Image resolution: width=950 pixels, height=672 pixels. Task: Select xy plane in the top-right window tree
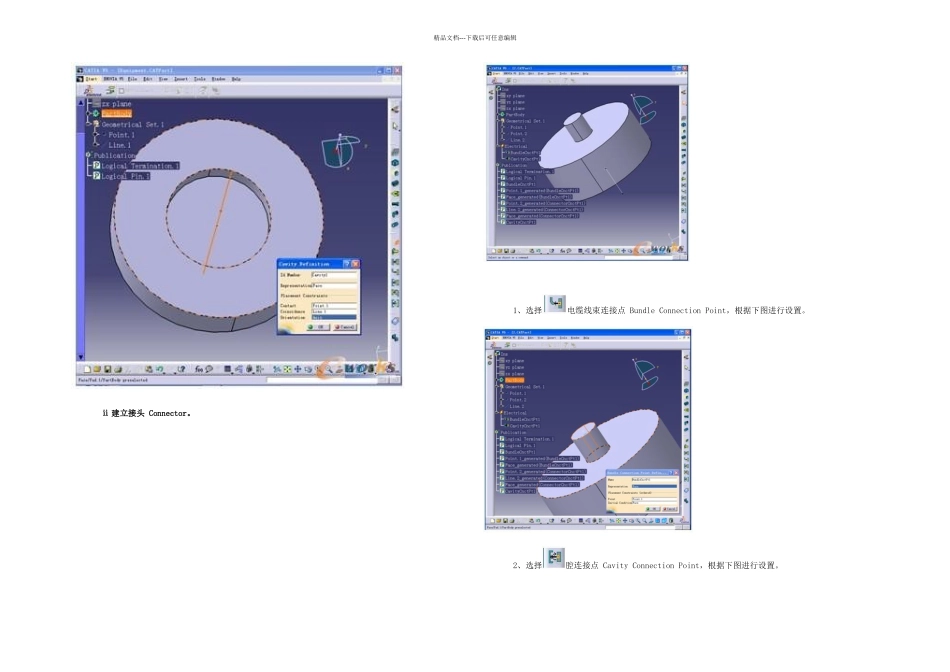(516, 96)
